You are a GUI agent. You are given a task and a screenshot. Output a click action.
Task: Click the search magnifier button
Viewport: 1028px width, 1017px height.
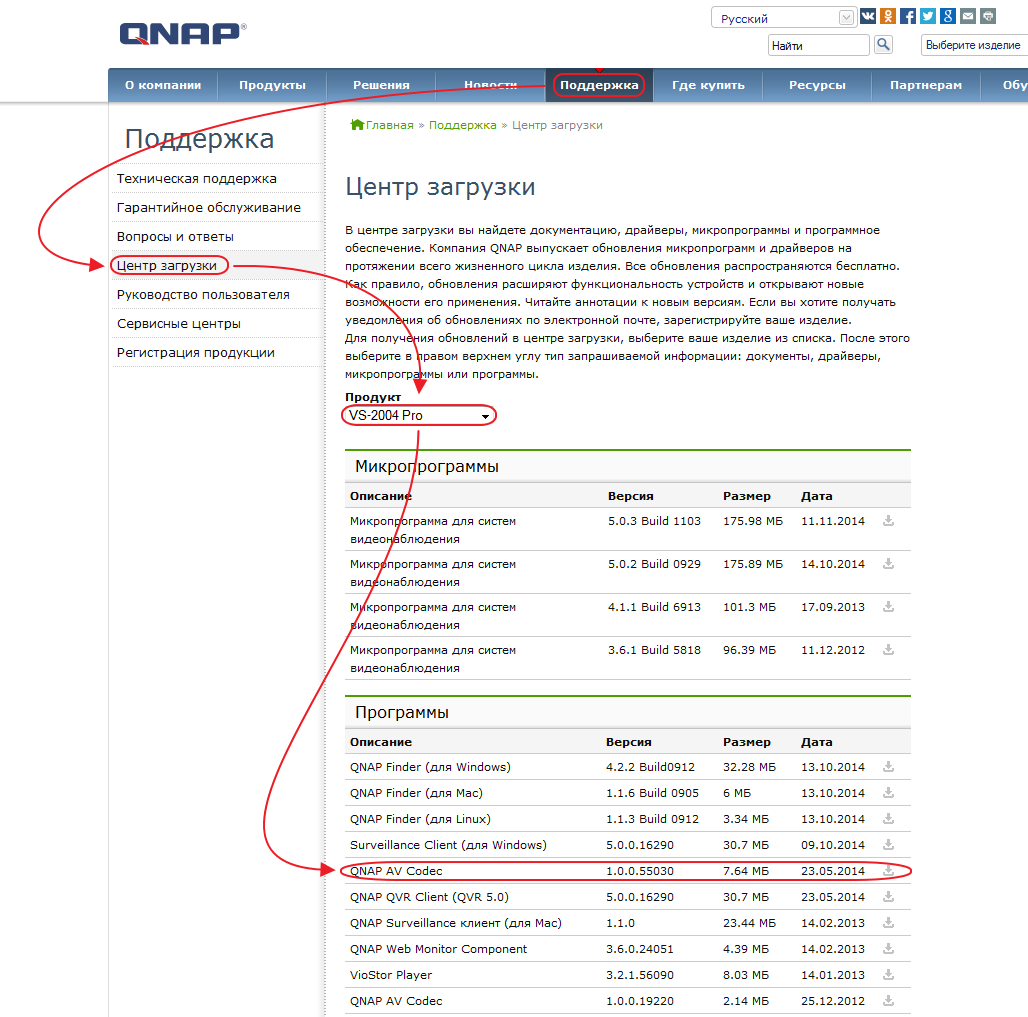coord(883,45)
